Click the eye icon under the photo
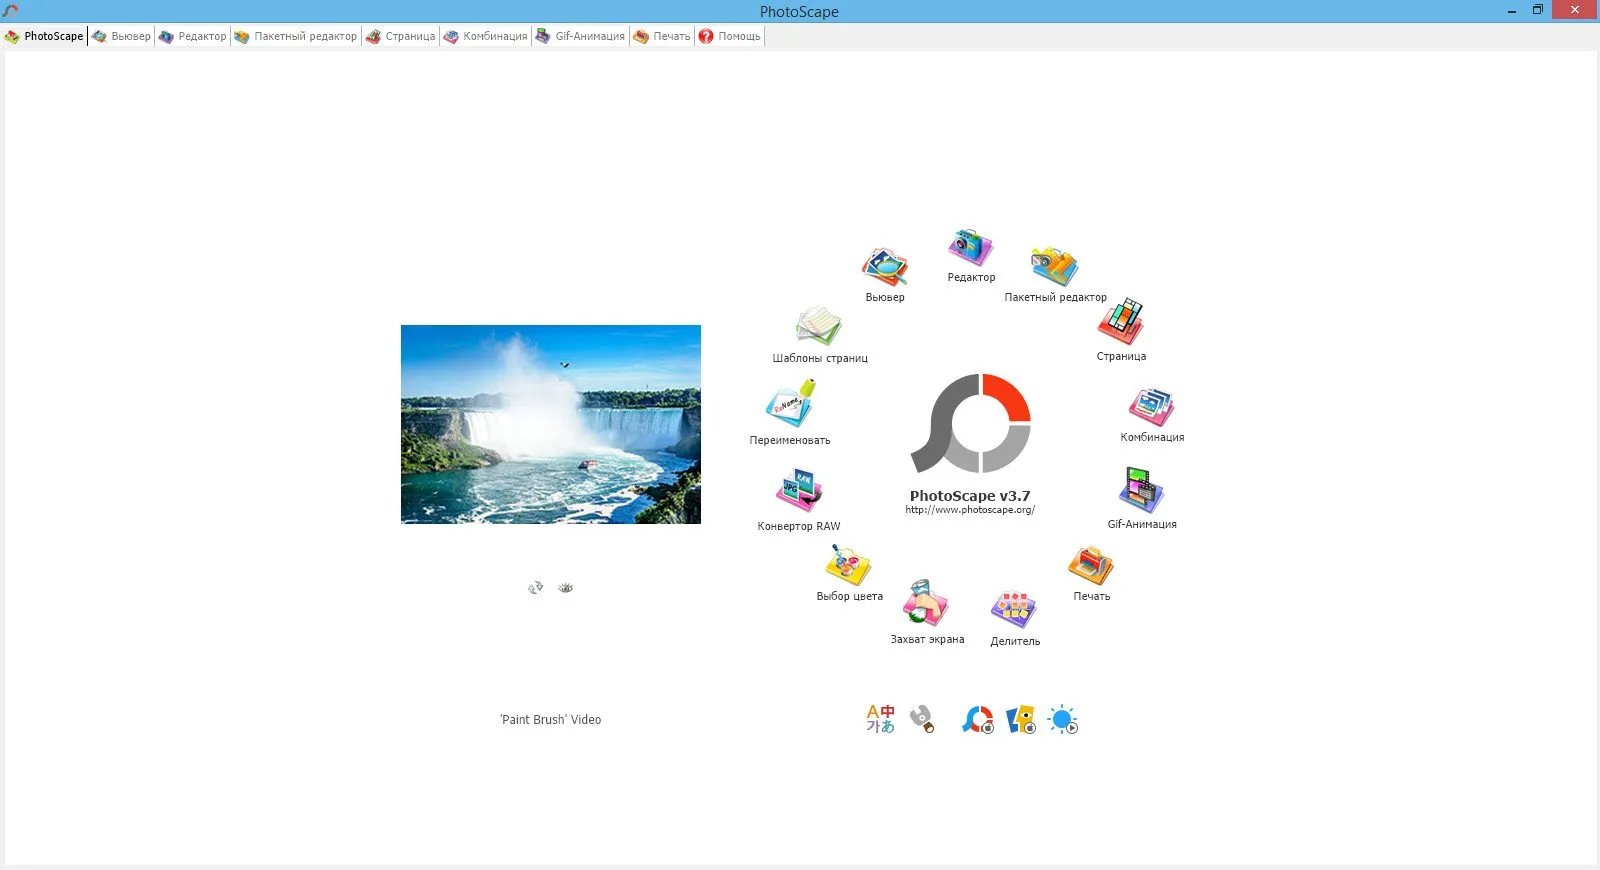The height and width of the screenshot is (870, 1600). pyautogui.click(x=566, y=588)
